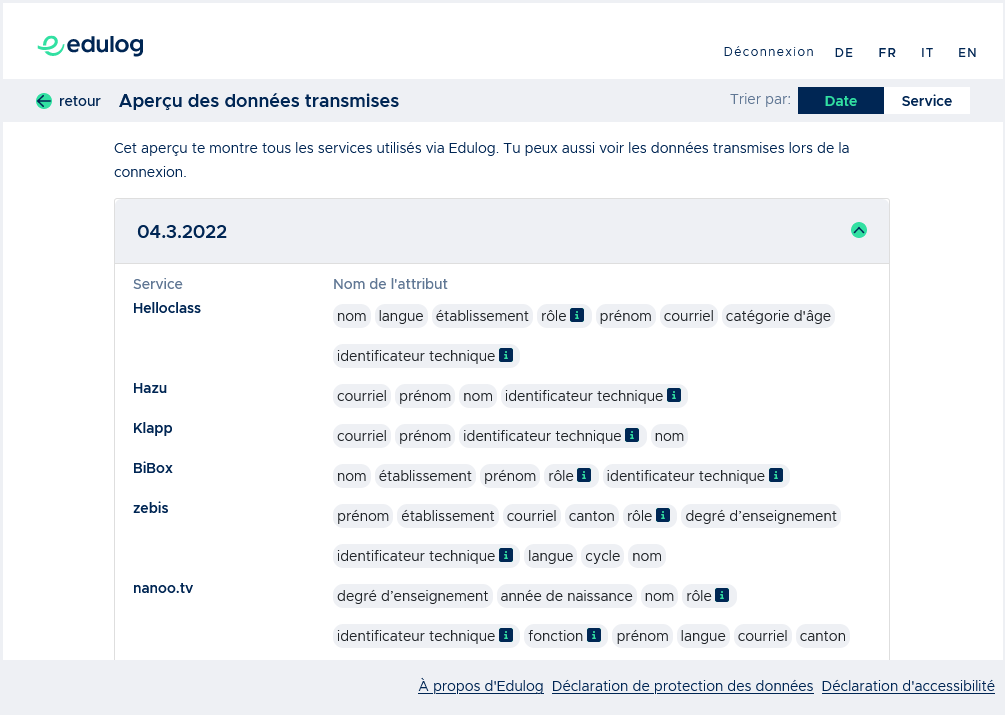Open info icon for identificateur technique in nanoo.tv row

click(x=506, y=635)
